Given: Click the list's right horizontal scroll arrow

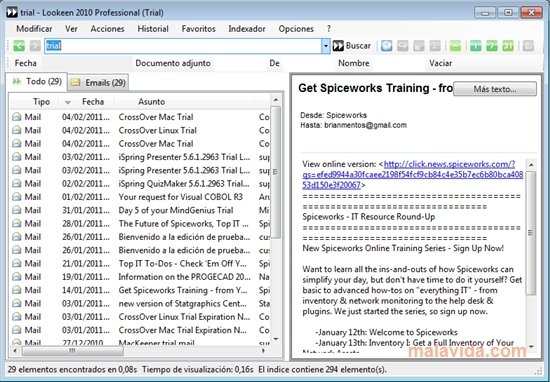Looking at the screenshot, I should point(263,351).
